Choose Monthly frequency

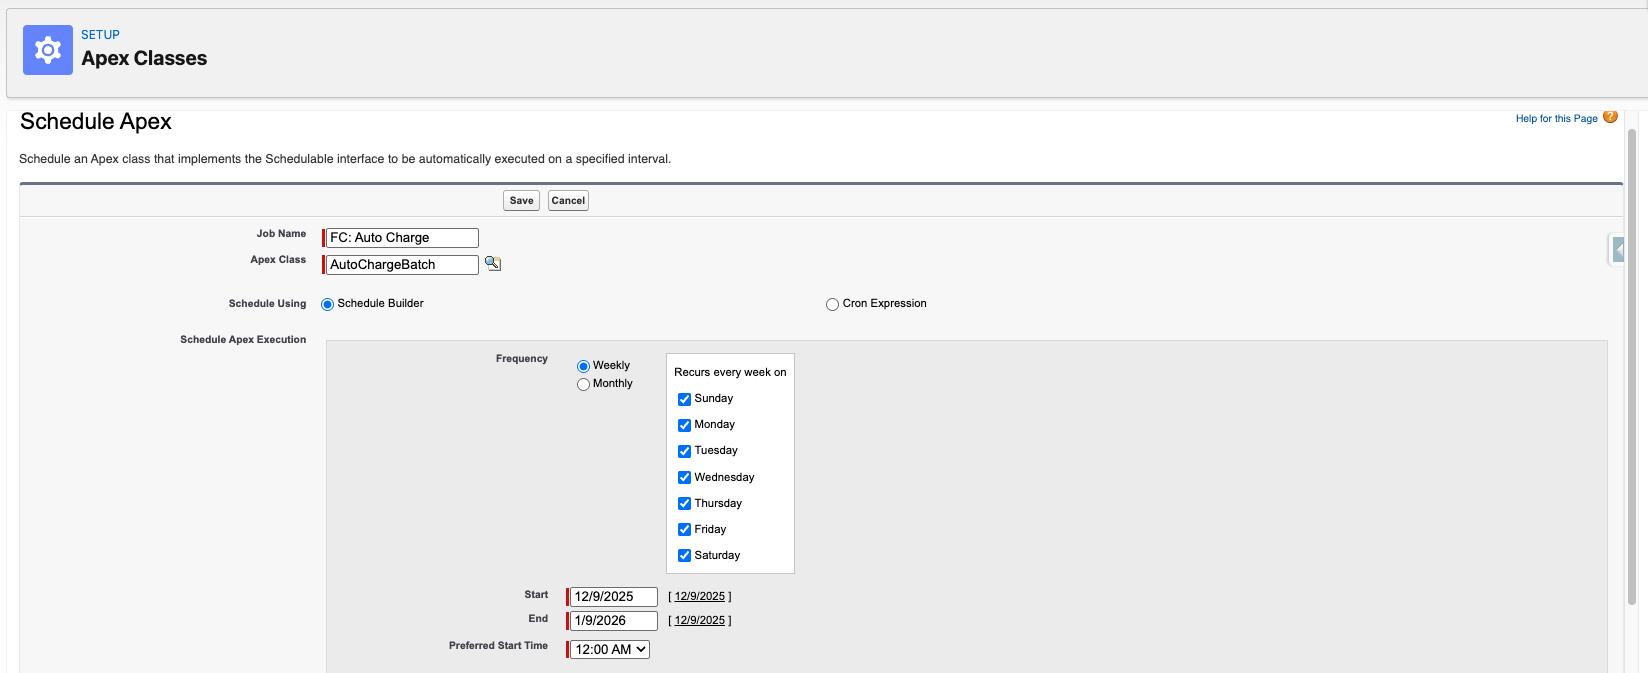pos(583,385)
